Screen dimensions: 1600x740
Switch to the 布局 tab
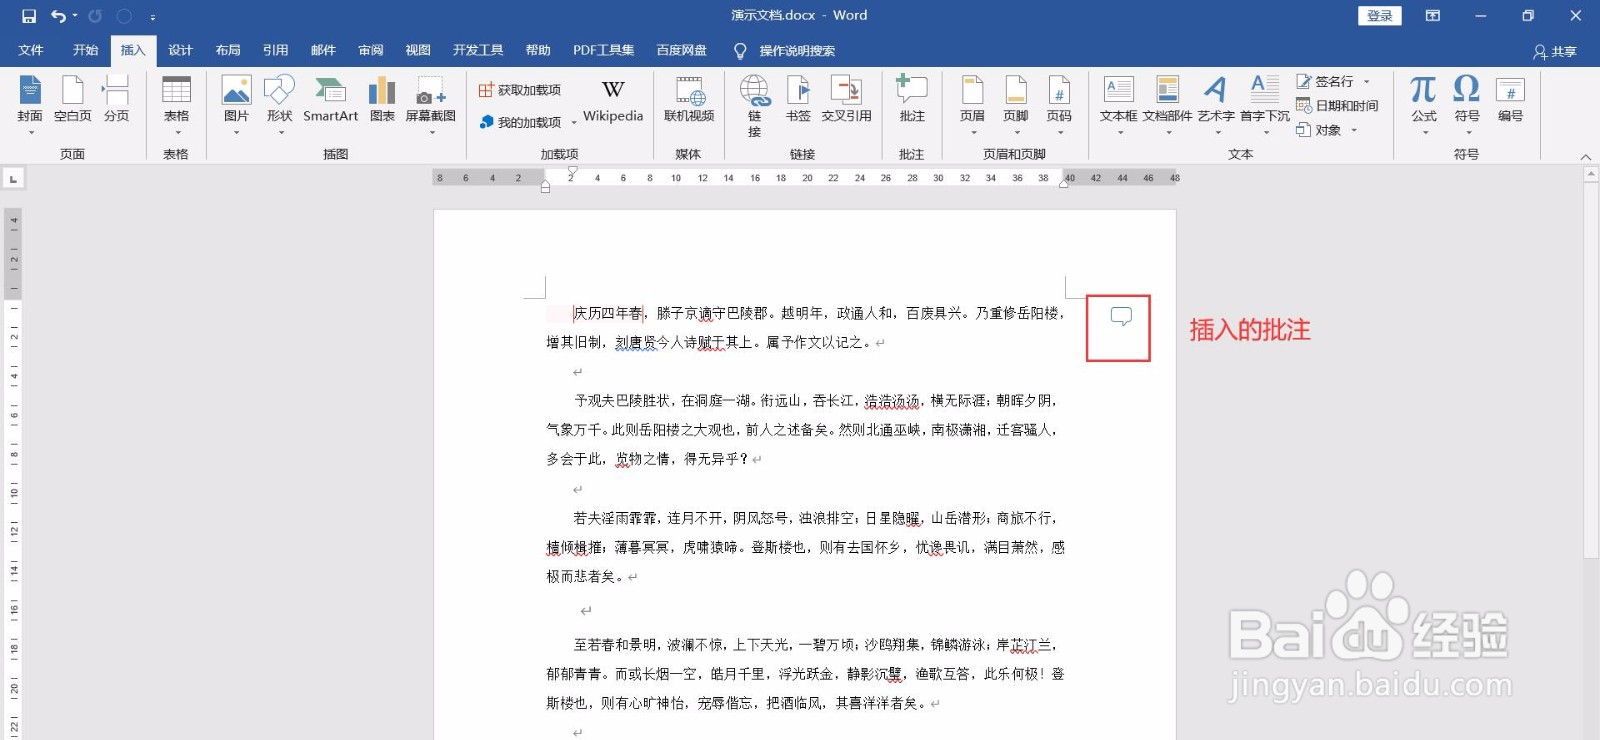(228, 50)
